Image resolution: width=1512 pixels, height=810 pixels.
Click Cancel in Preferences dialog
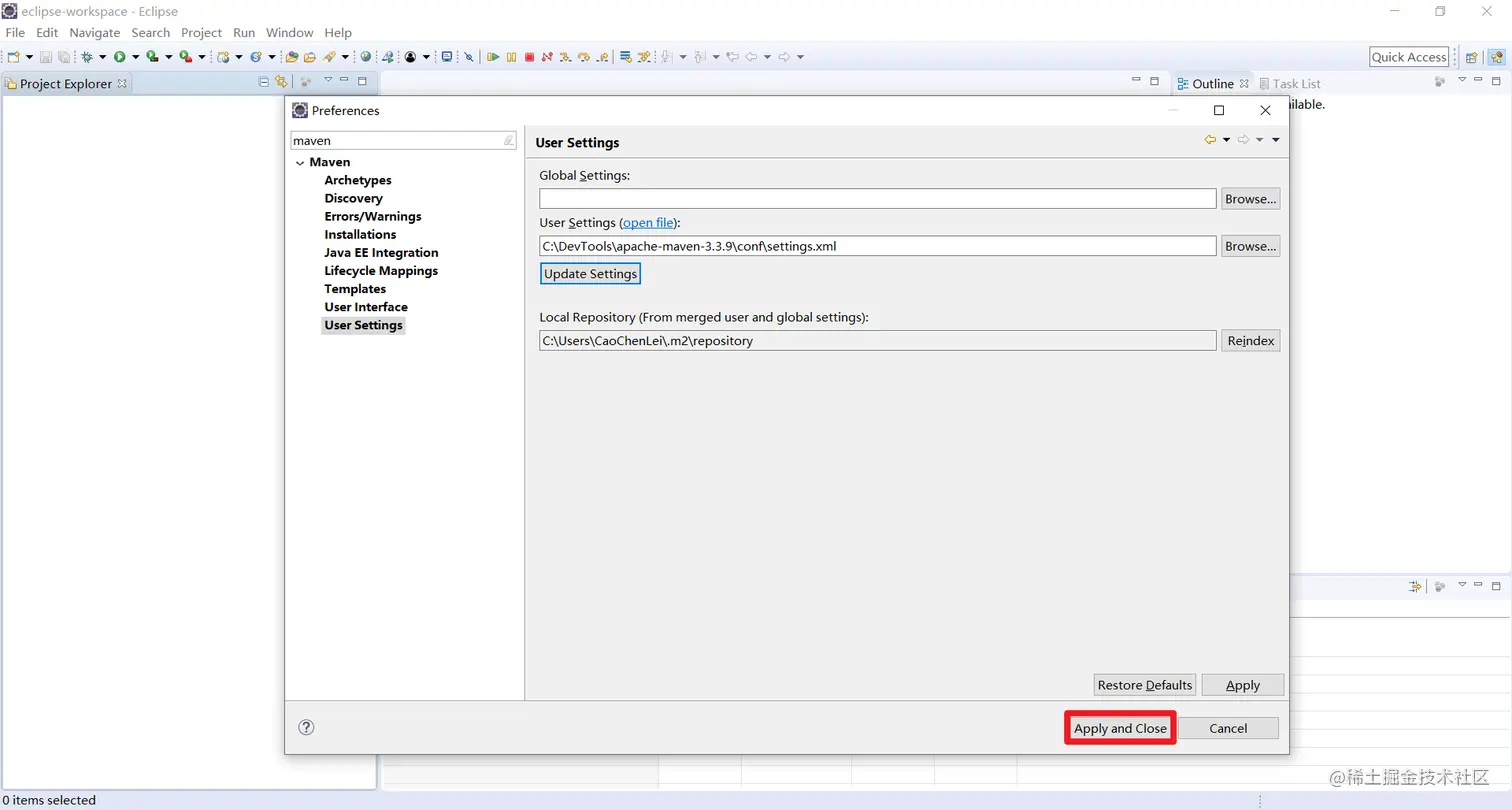(1228, 728)
